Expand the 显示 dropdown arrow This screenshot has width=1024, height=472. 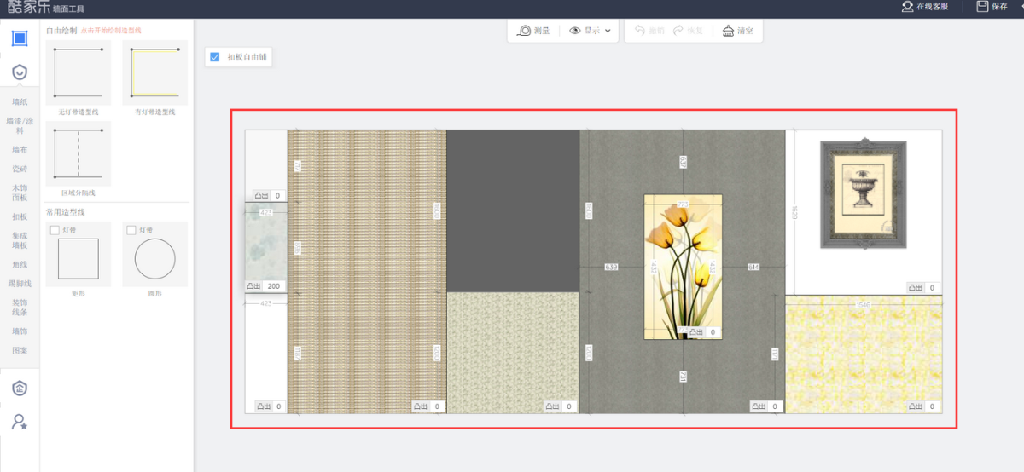click(608, 31)
